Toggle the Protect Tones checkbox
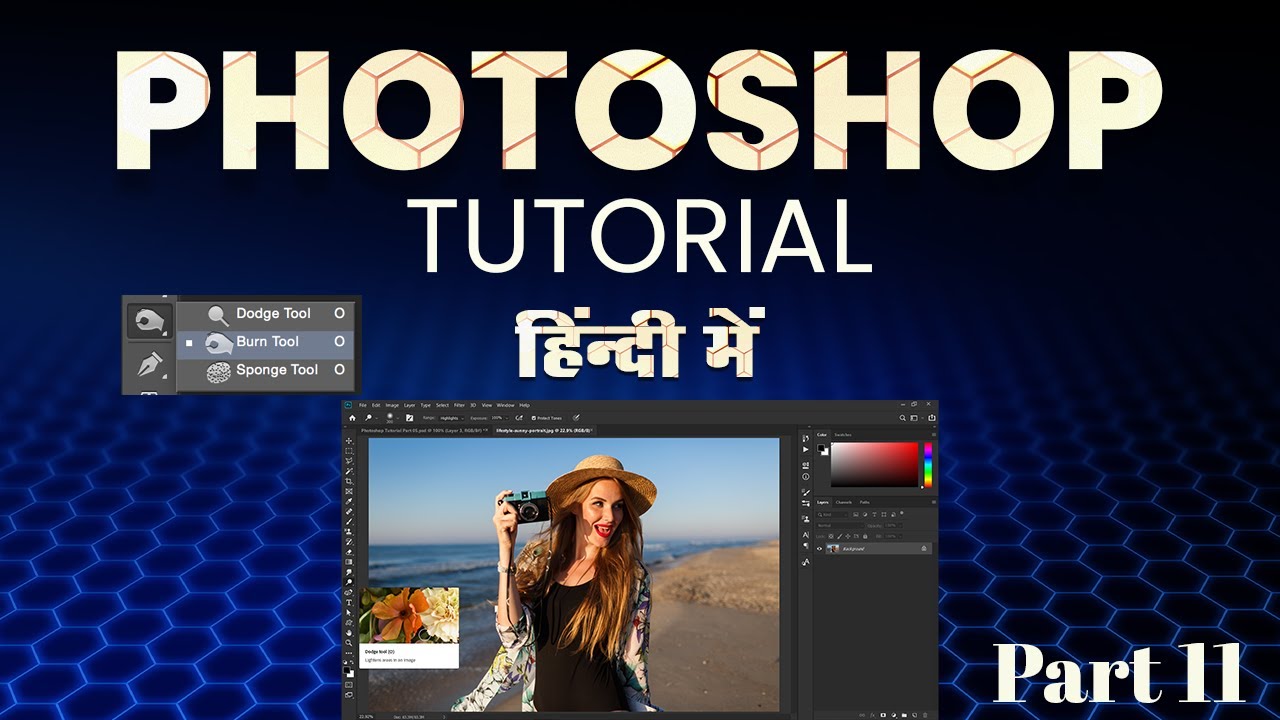 [x=534, y=418]
